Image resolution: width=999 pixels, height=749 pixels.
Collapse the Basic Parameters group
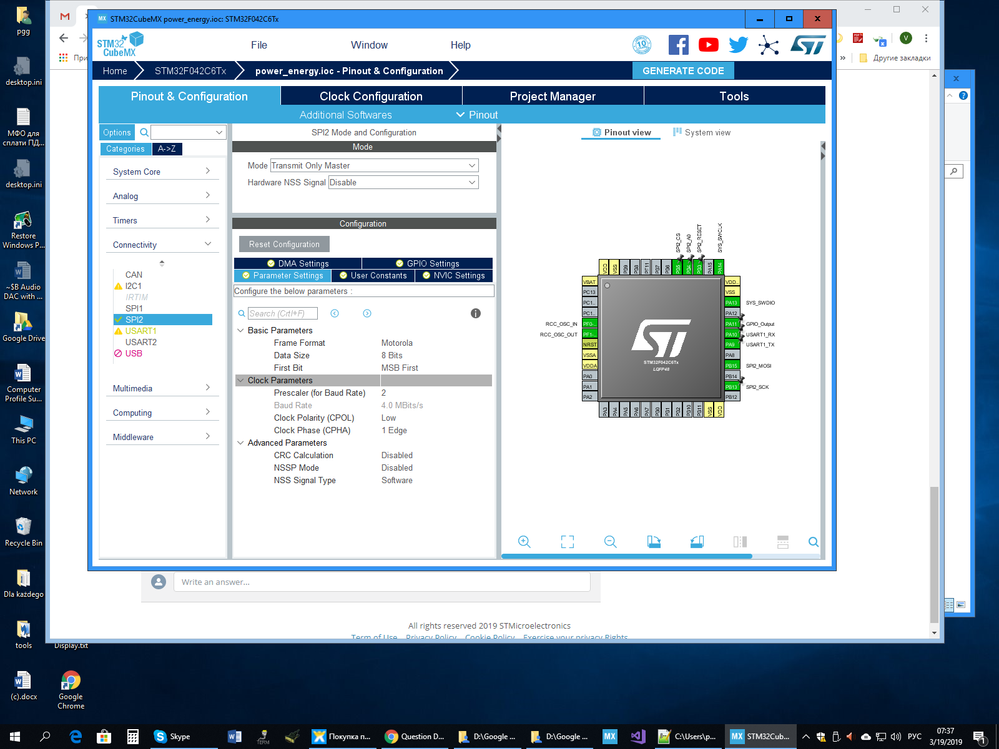point(240,331)
